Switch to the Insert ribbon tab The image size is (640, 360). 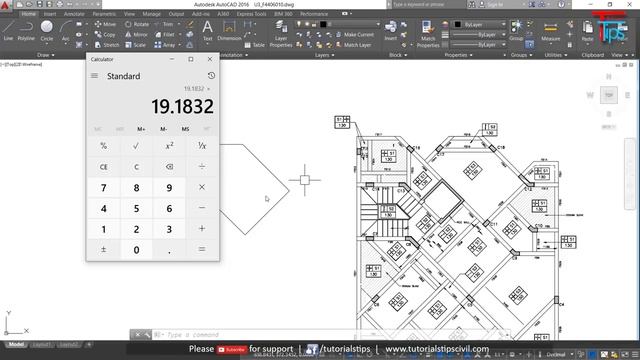pyautogui.click(x=50, y=14)
